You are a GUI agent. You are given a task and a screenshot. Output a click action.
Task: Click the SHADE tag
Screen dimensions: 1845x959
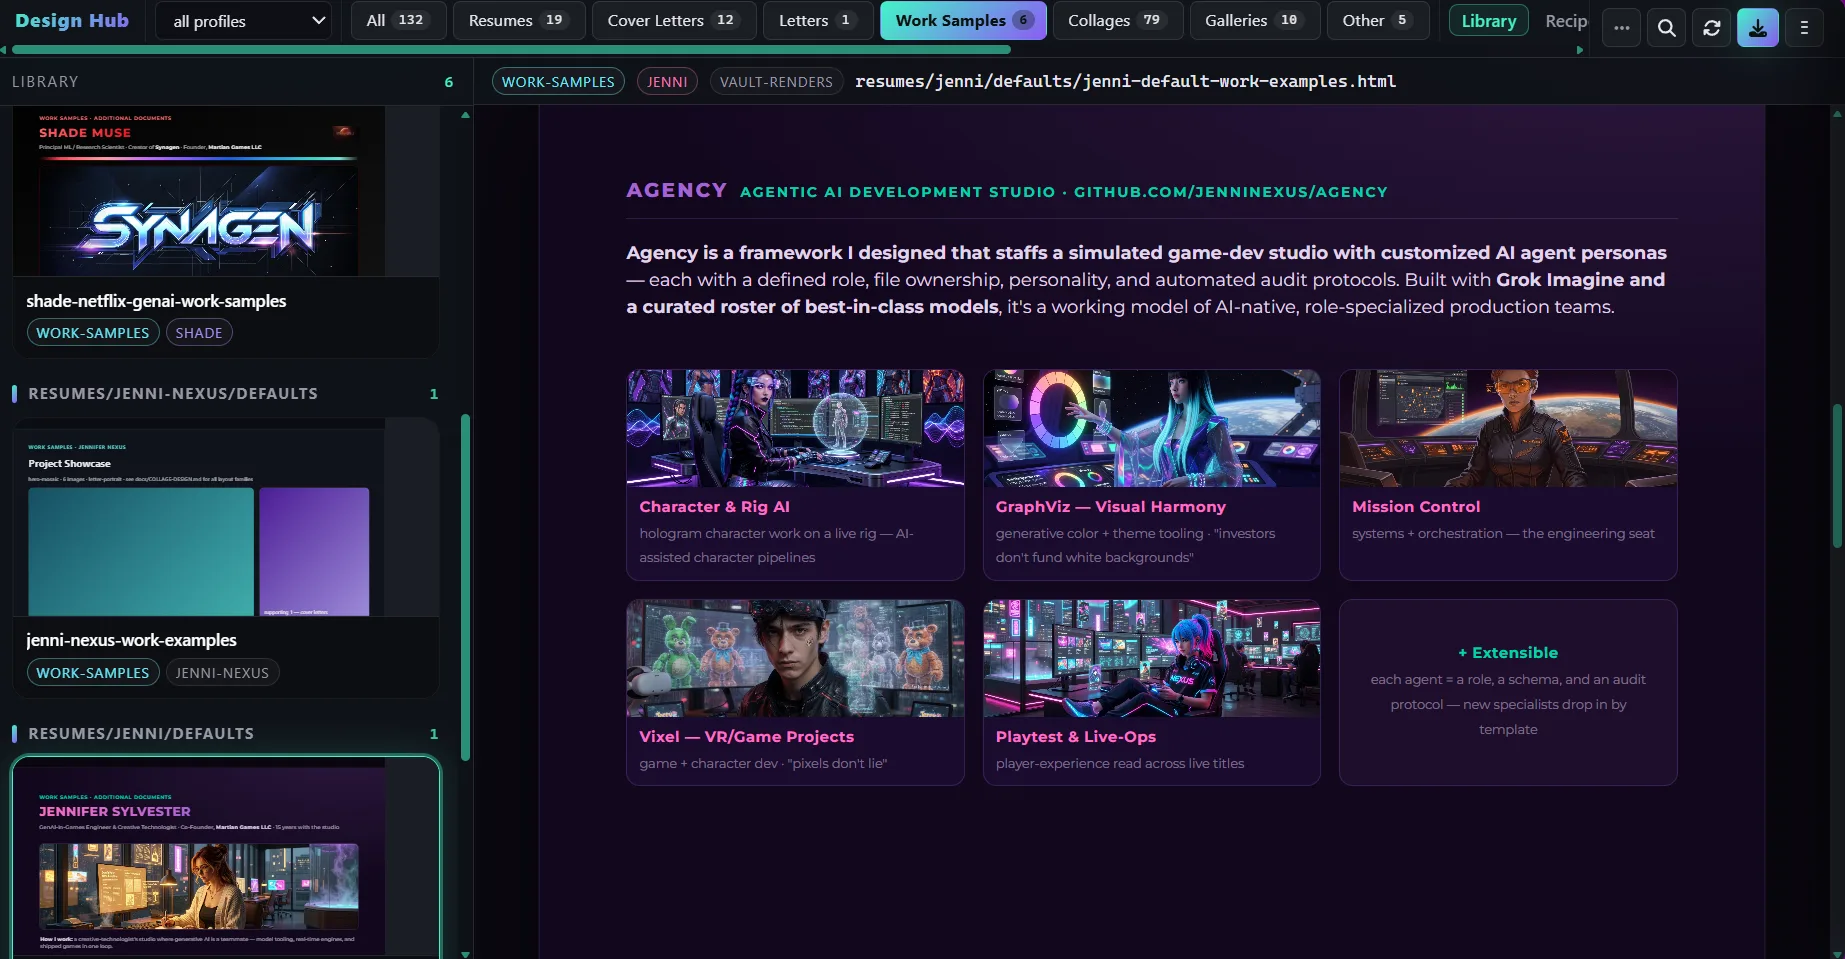199,333
